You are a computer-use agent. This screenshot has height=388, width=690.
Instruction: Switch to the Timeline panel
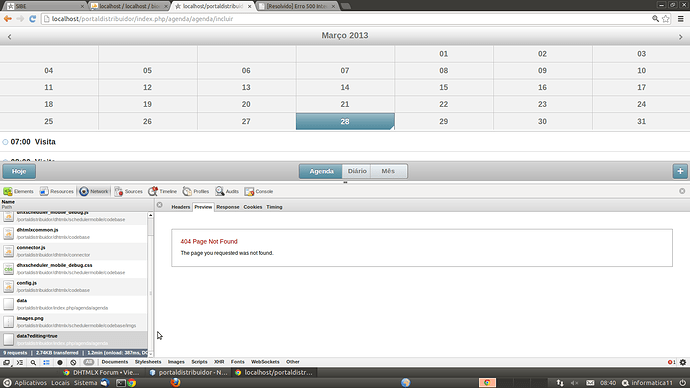coord(162,191)
